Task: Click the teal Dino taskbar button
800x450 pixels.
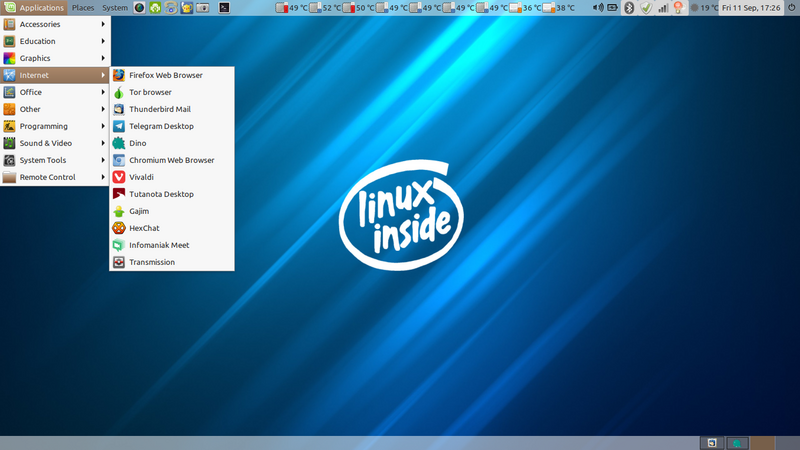Action: tap(737, 443)
